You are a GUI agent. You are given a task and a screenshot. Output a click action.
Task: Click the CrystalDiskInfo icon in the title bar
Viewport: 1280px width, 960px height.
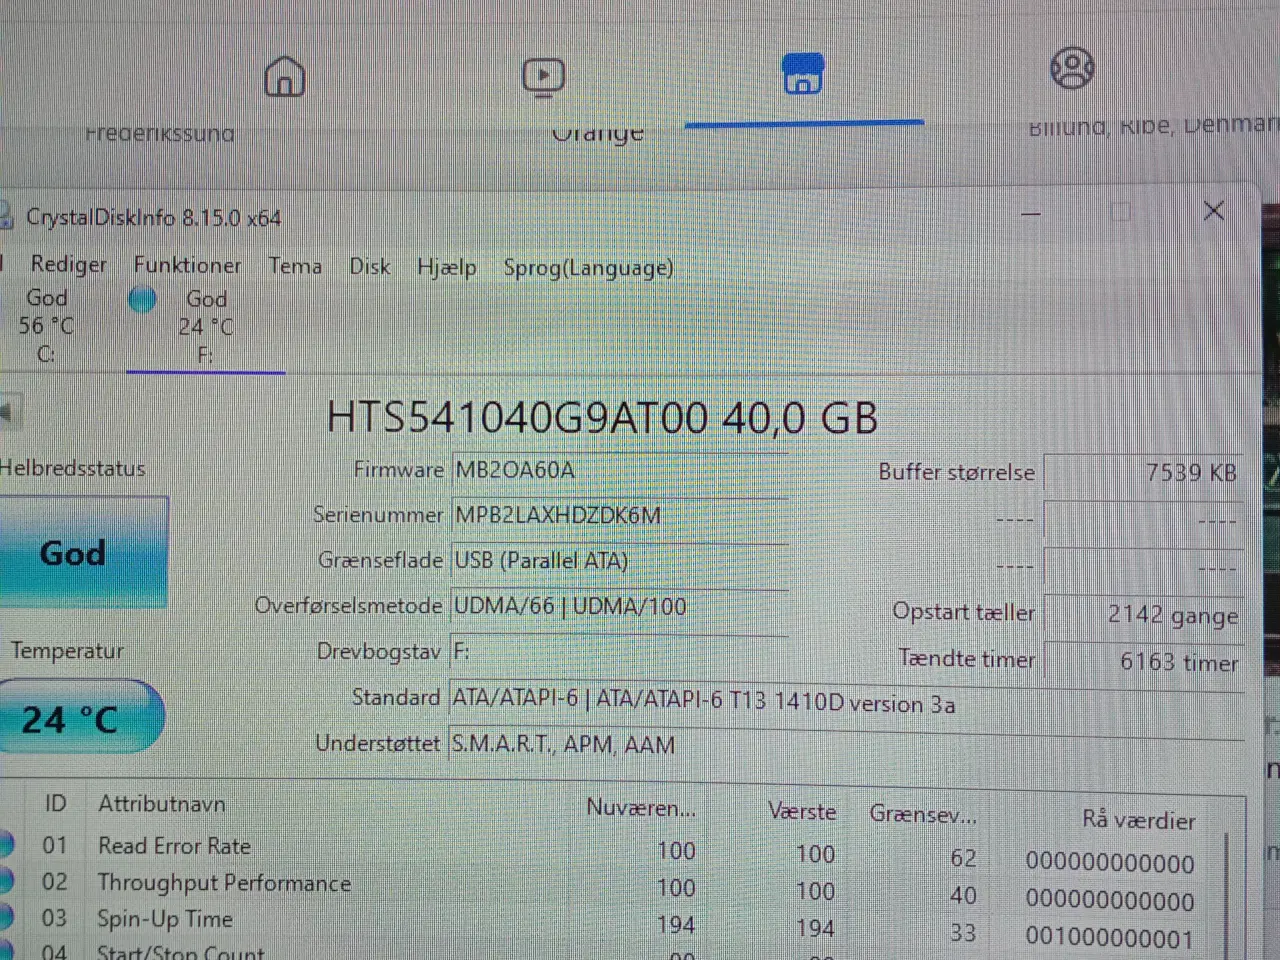(8, 217)
